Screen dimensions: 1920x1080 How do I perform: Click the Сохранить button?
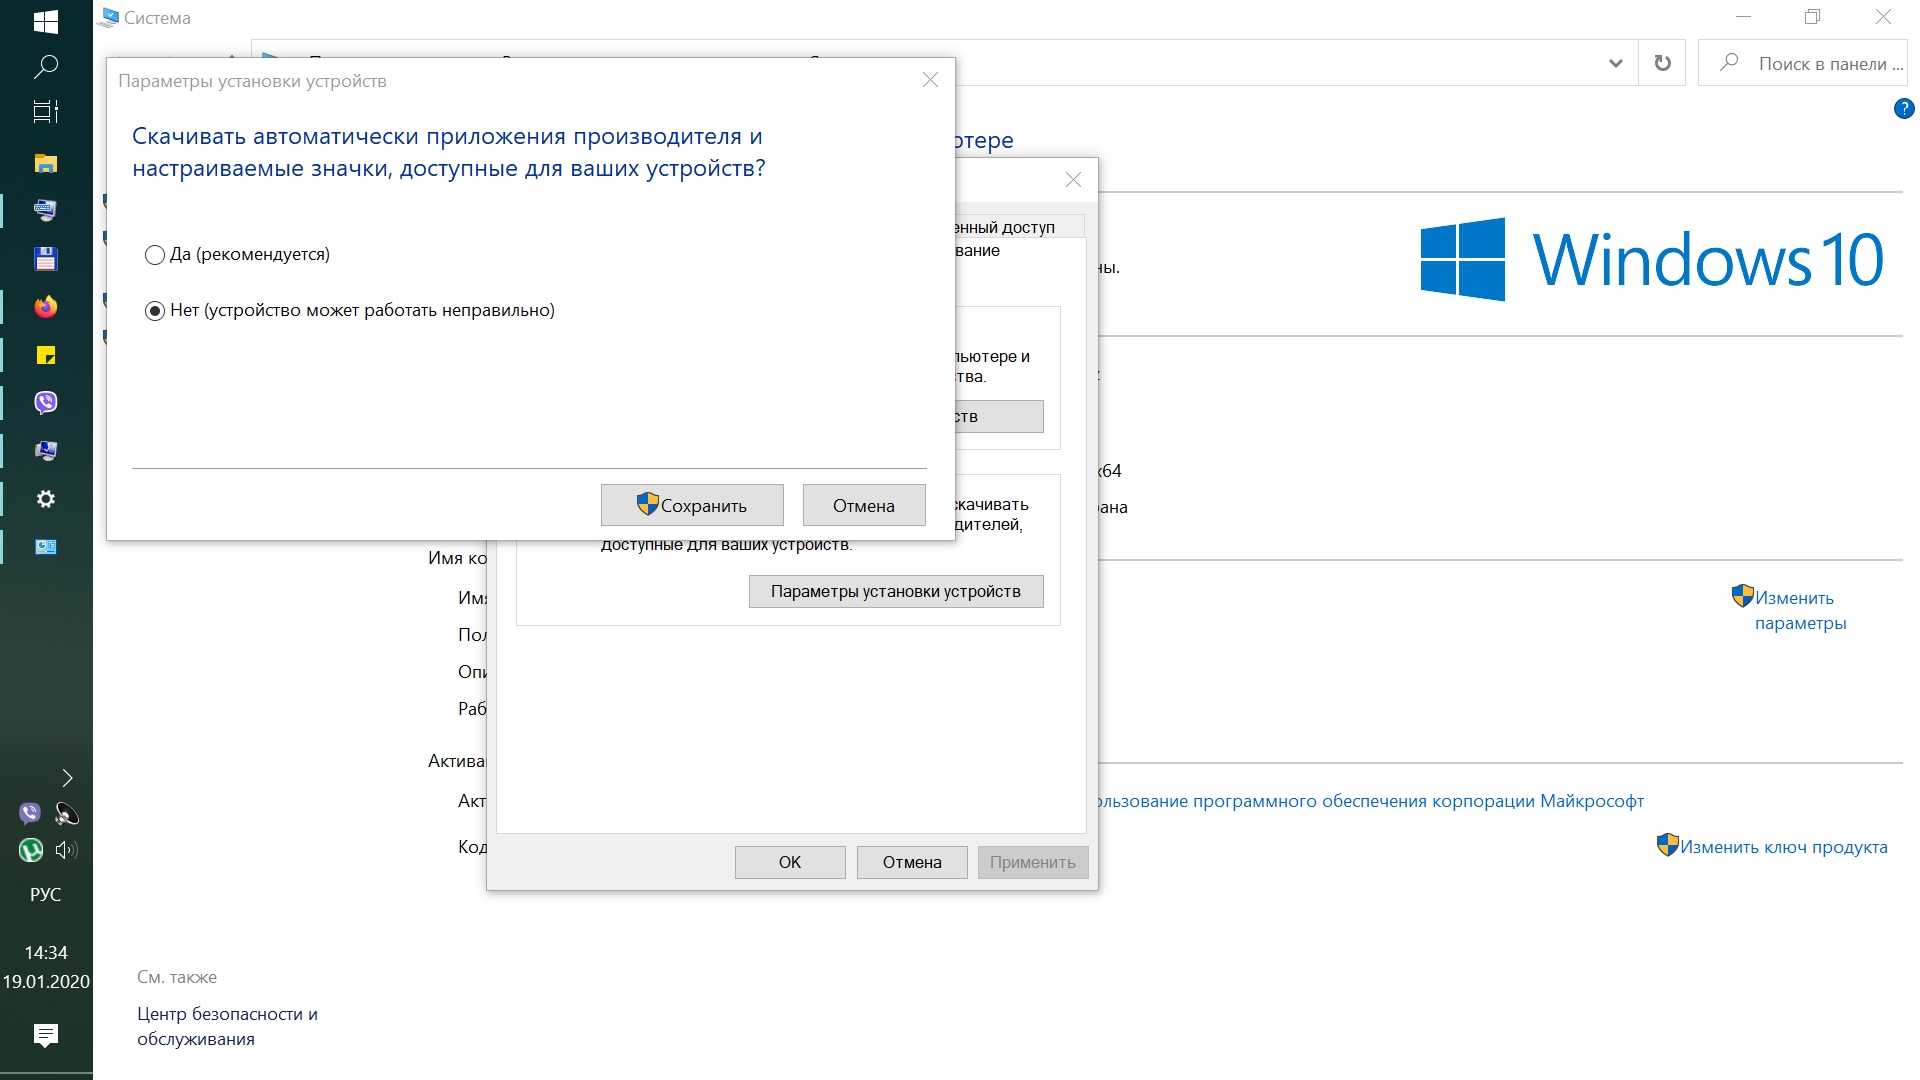point(692,505)
